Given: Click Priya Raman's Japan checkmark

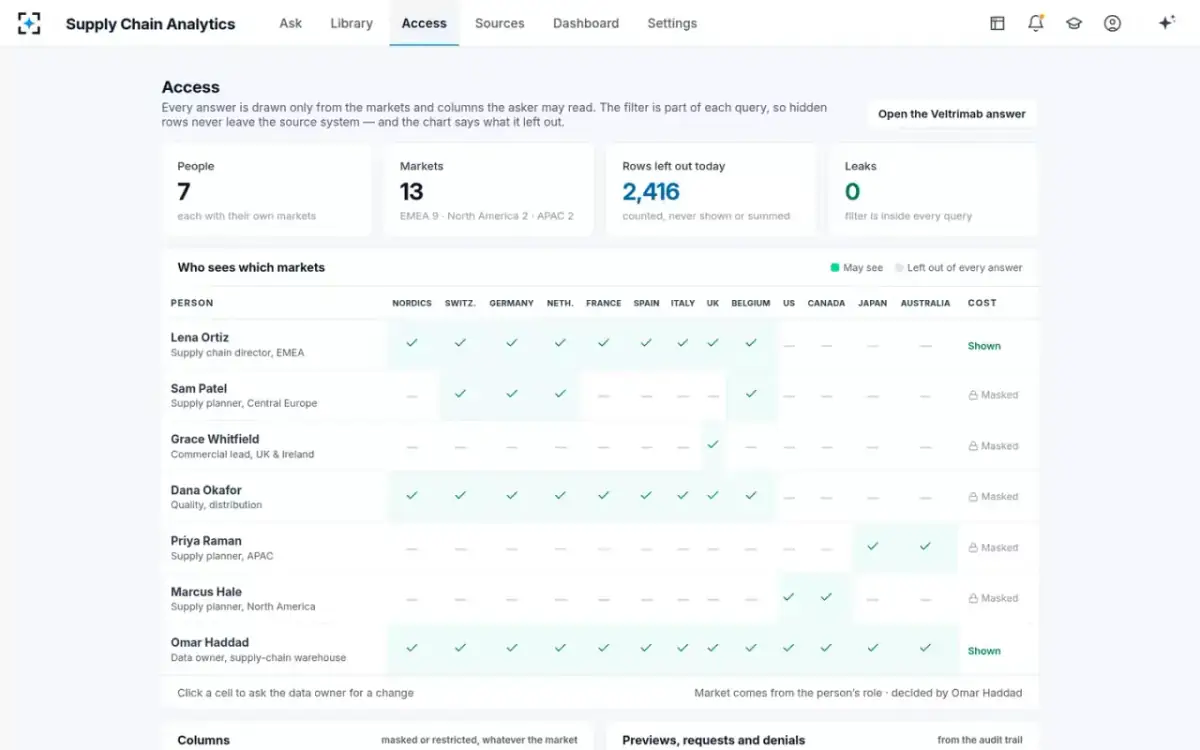Looking at the screenshot, I should pyautogui.click(x=873, y=546).
